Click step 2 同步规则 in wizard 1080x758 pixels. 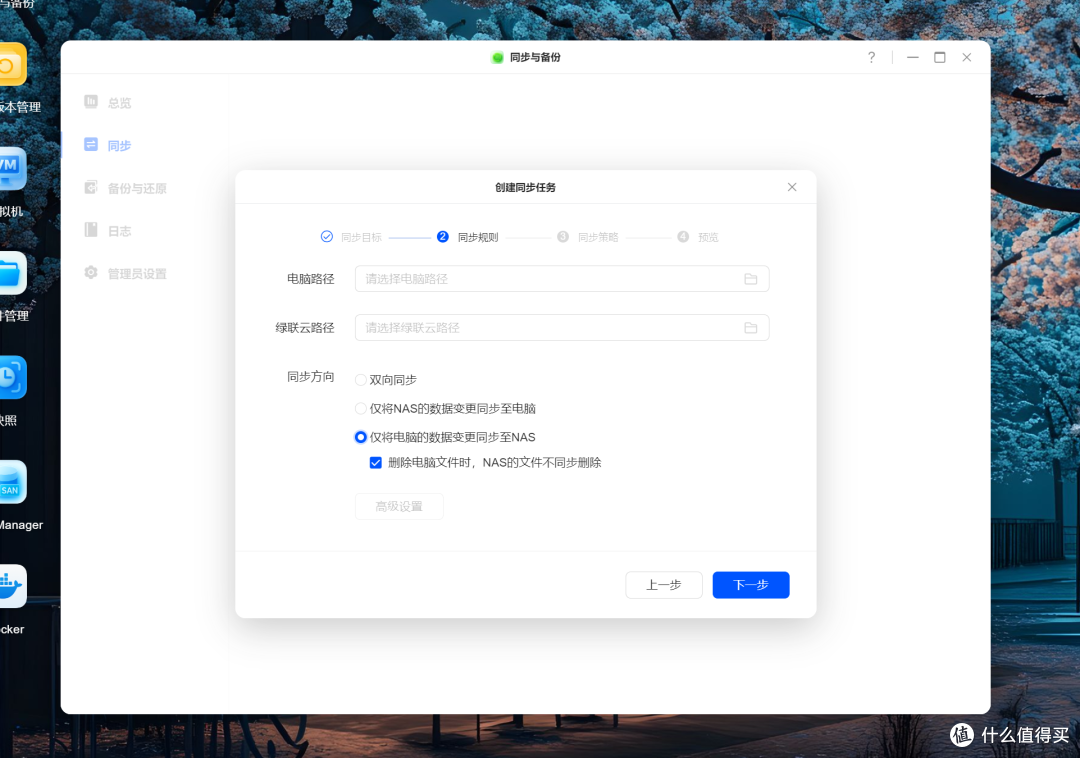pyautogui.click(x=468, y=237)
